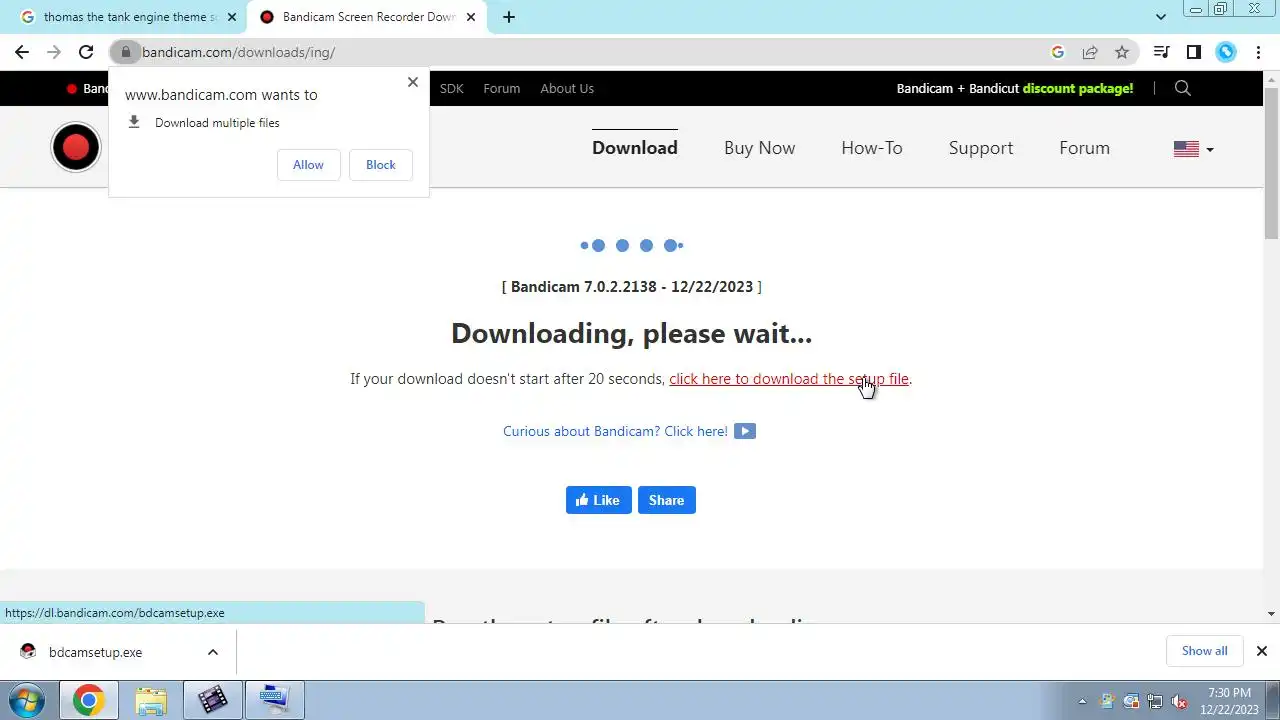The height and width of the screenshot is (720, 1280).
Task: Click the muted volume tray icon
Action: 1180,701
